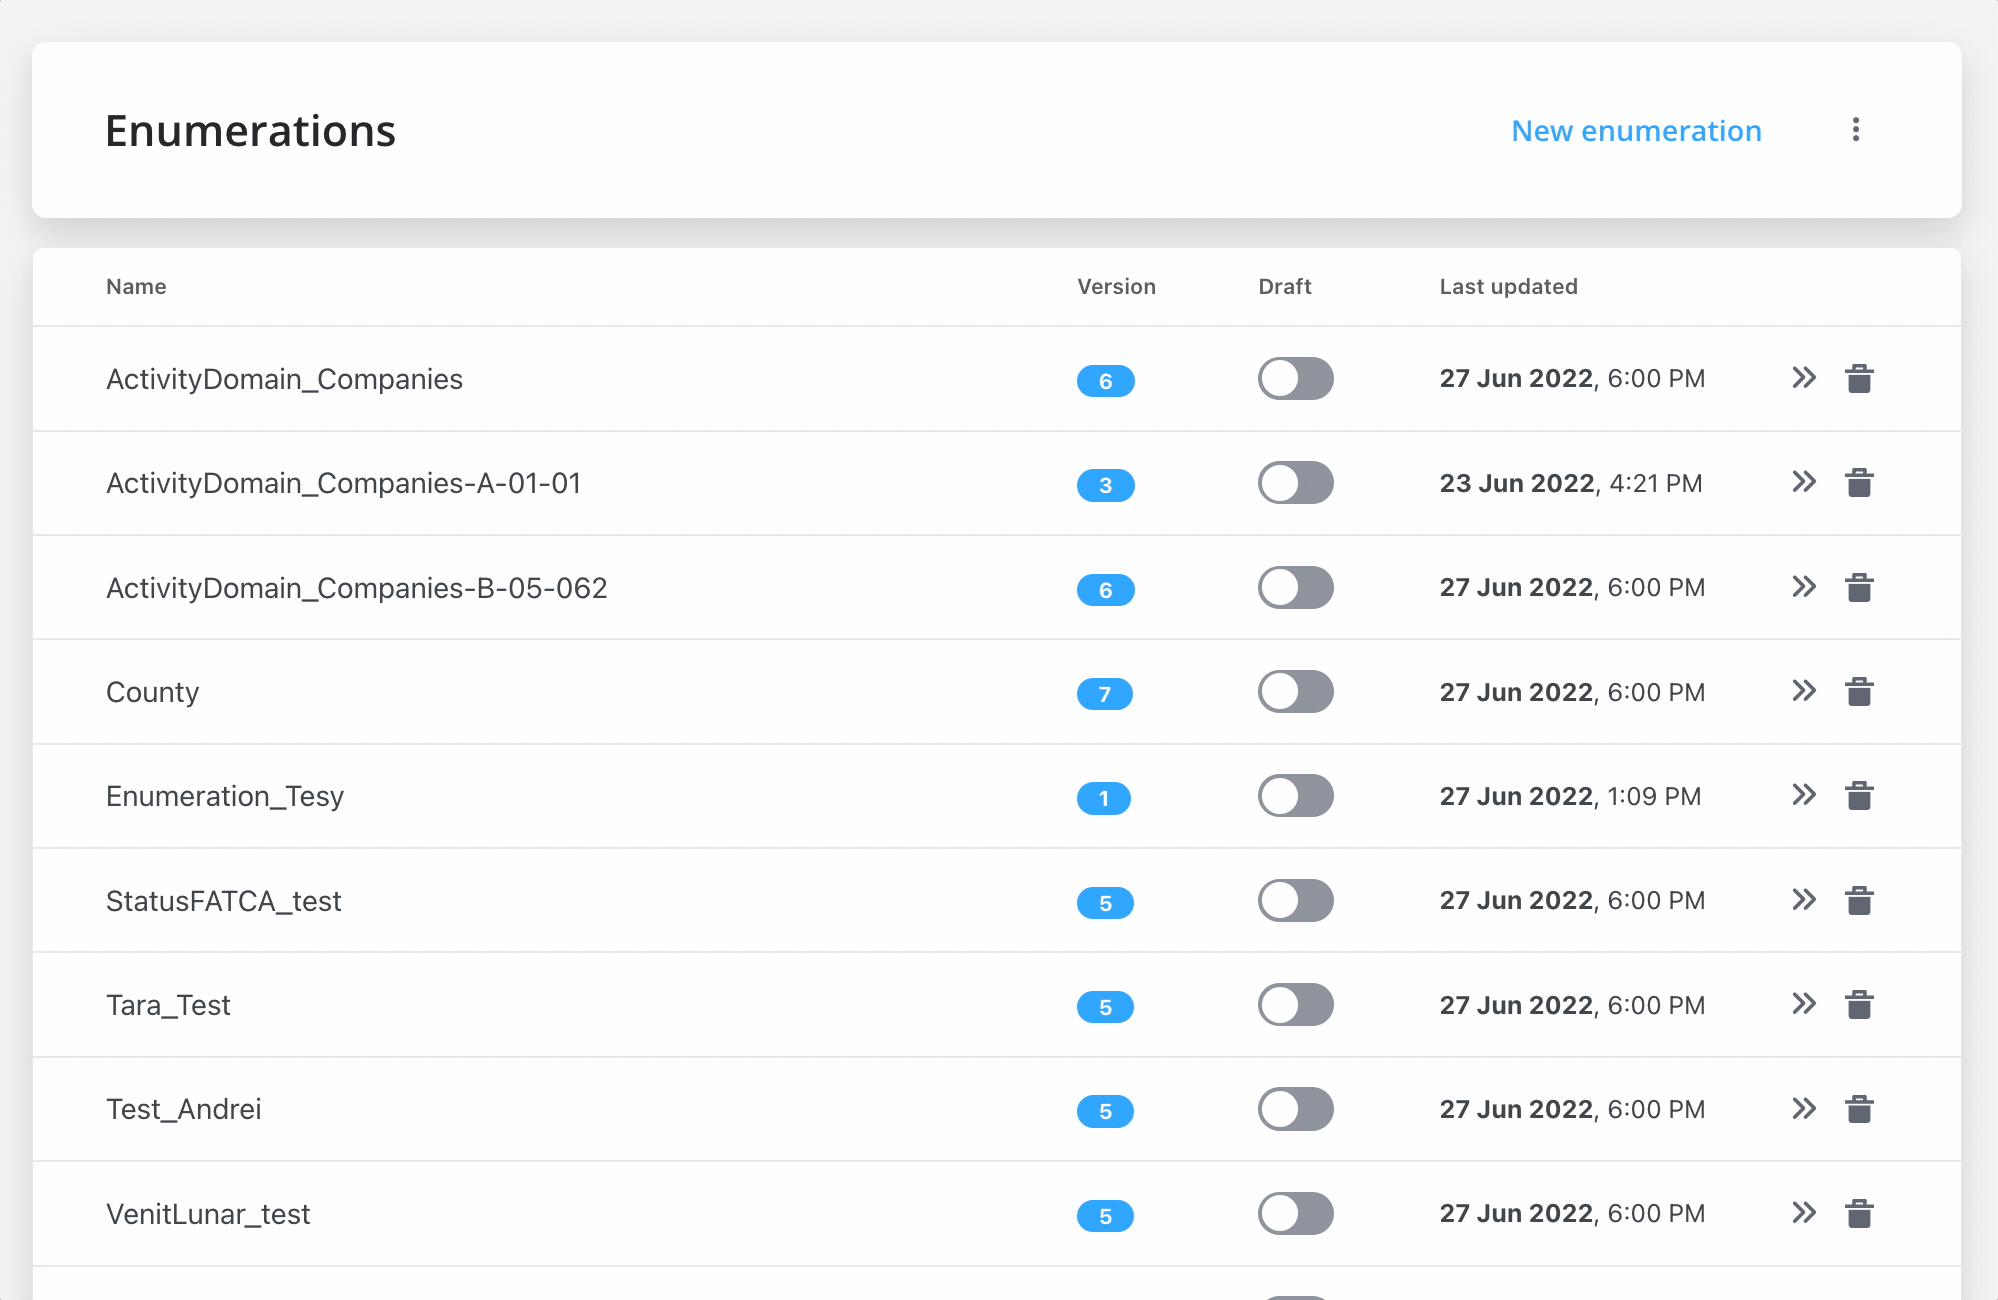
Task: Delete the Tara_Test enumeration
Action: [1859, 1005]
